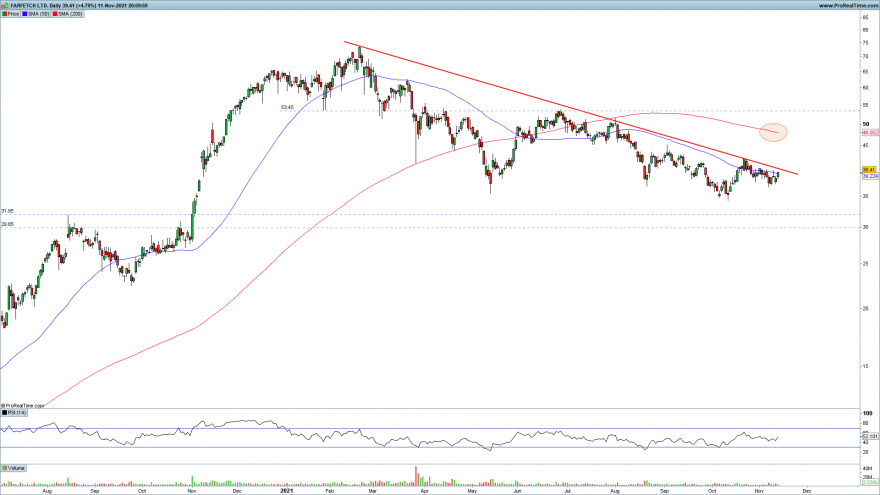Viewport: 880px width, 495px height.
Task: Click the black RSI (14) indicator icon
Action: click(4, 412)
